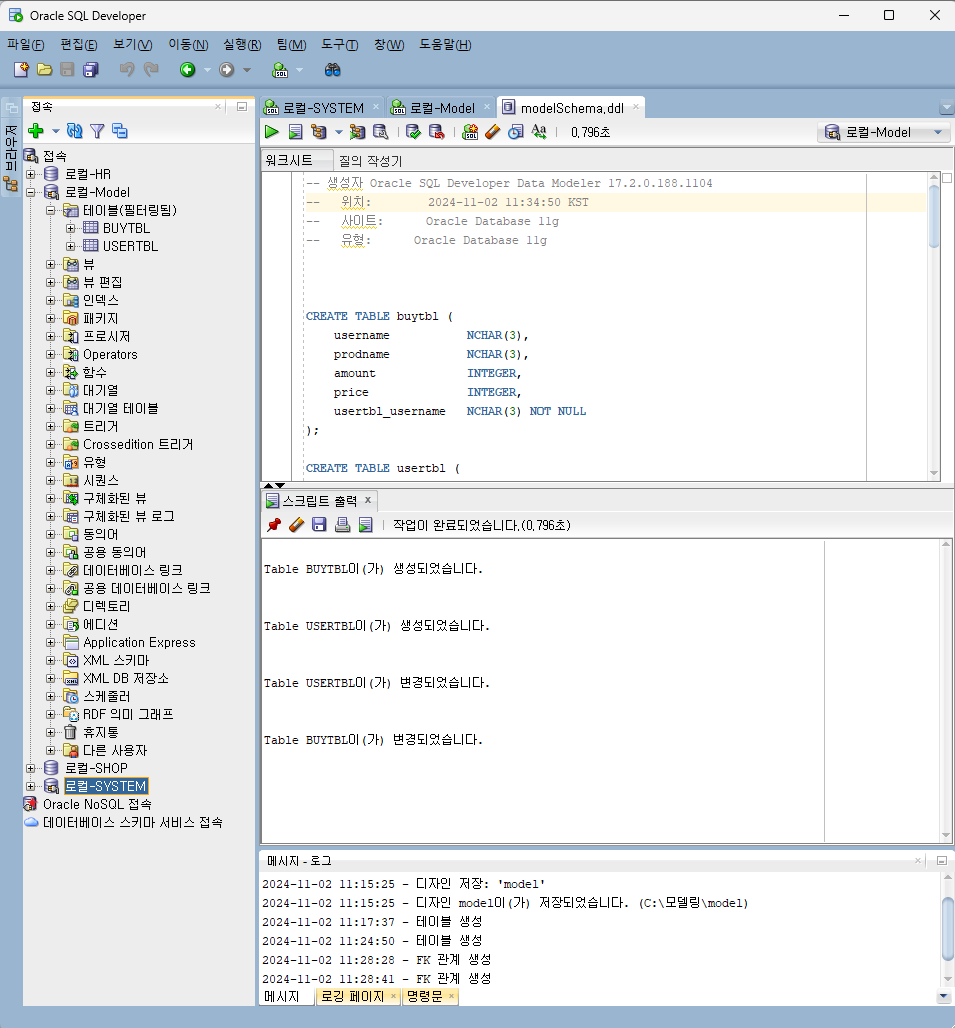Expand the BUYTBL table node
Viewport: 955px width, 1028px height.
pos(70,228)
